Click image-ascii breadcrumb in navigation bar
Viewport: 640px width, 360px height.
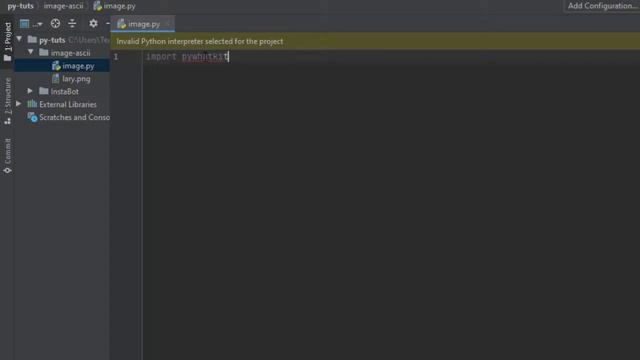pyautogui.click(x=63, y=6)
